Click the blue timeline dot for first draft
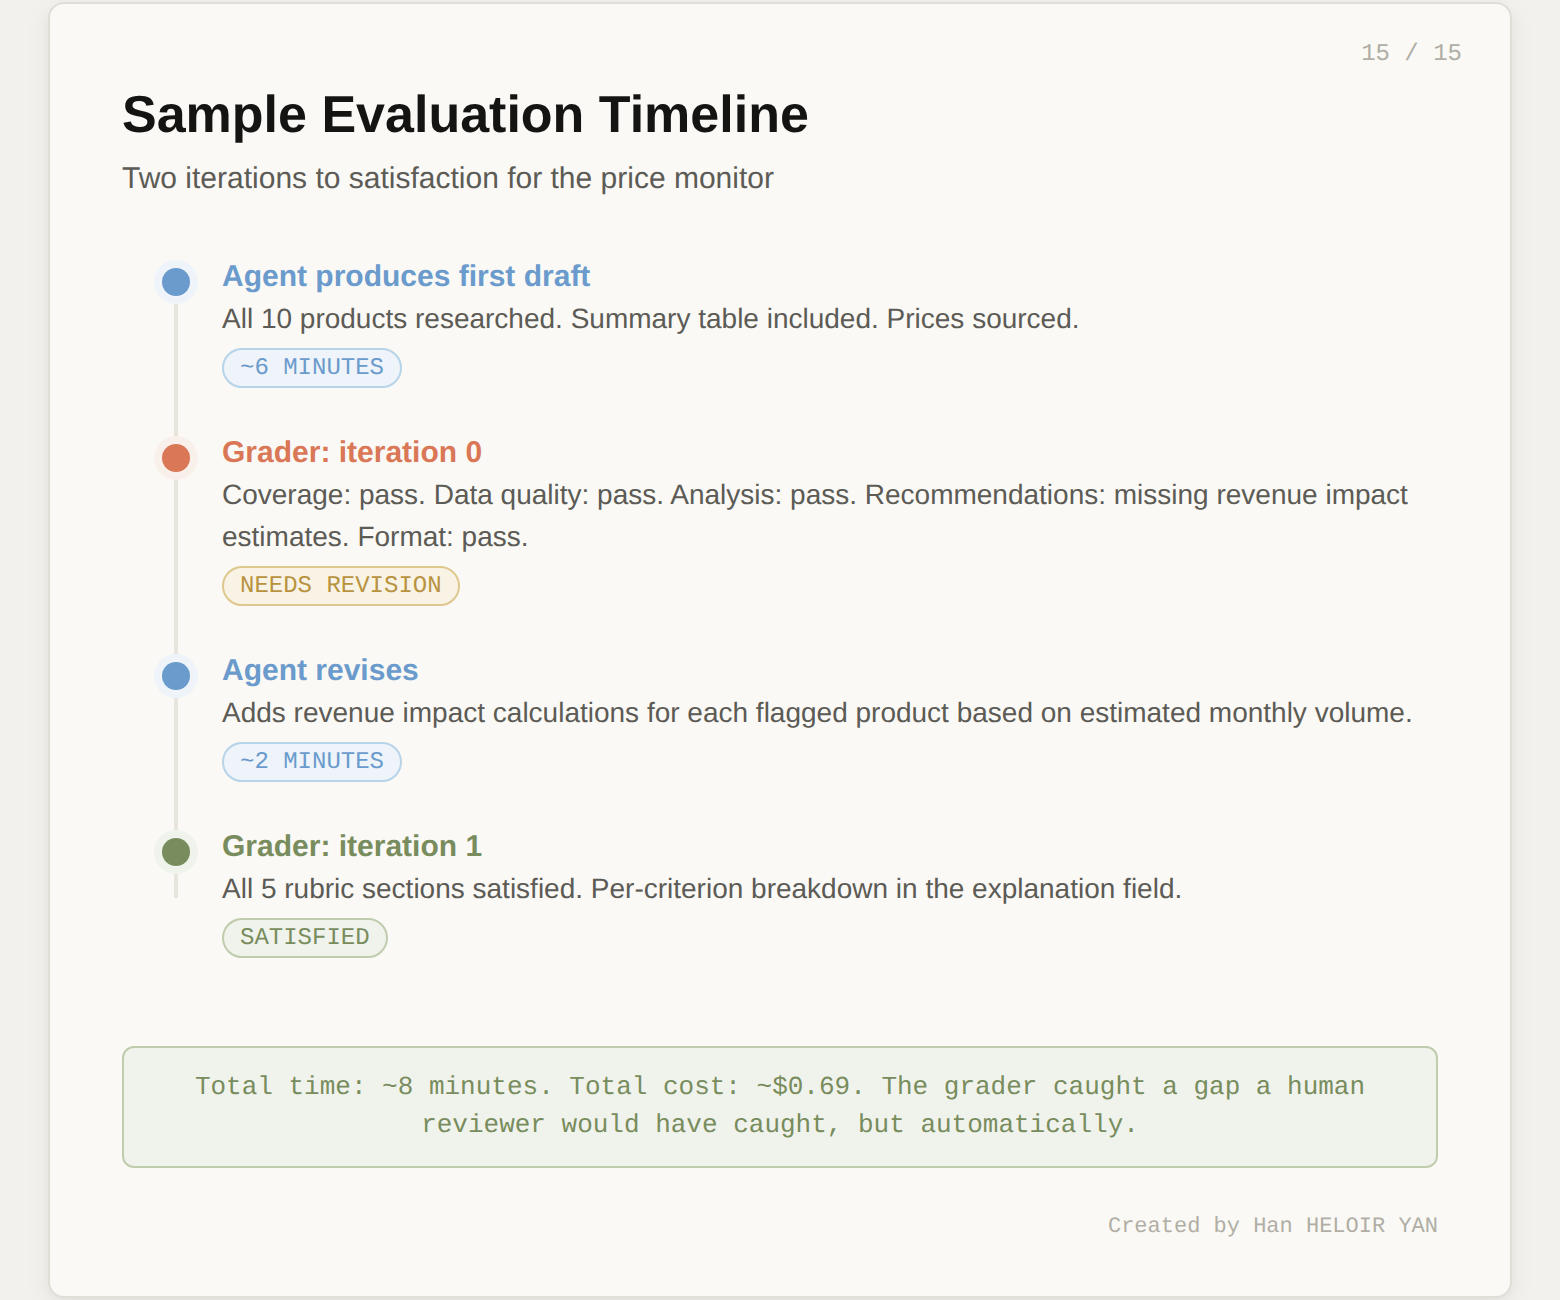 (x=175, y=281)
